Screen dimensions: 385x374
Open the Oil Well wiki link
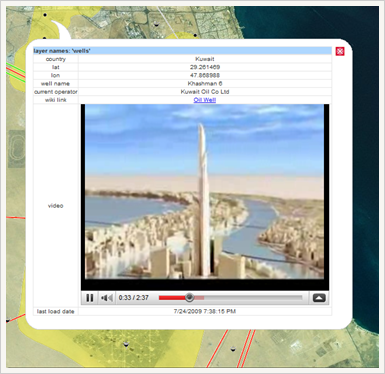pyautogui.click(x=205, y=100)
